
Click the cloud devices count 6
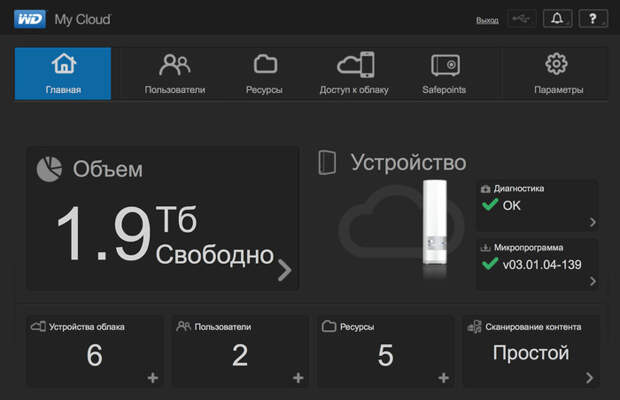coord(95,355)
